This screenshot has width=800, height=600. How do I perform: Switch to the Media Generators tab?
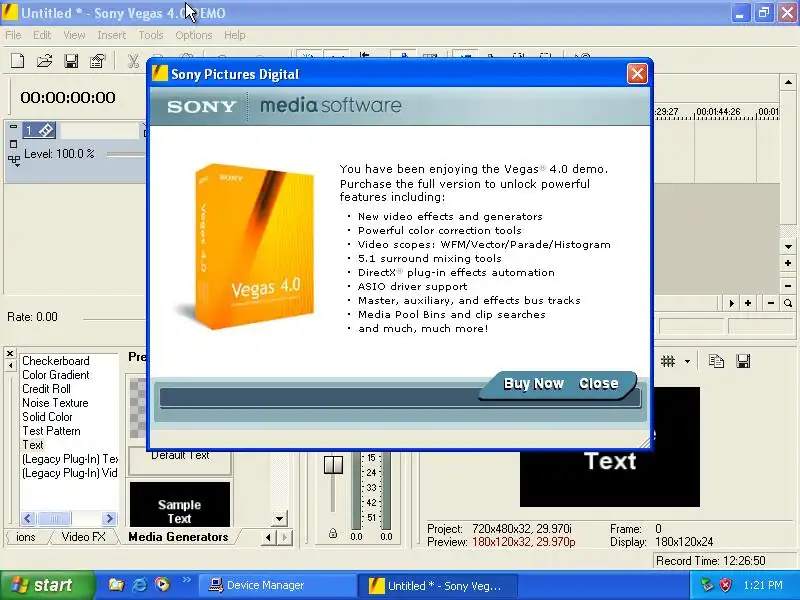(x=178, y=537)
